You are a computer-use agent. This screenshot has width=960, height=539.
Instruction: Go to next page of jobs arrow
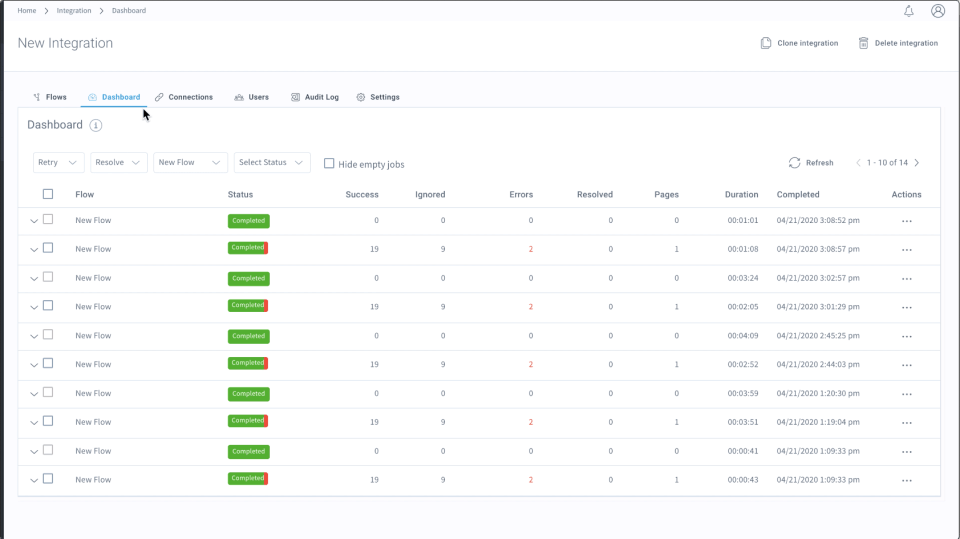(x=917, y=163)
